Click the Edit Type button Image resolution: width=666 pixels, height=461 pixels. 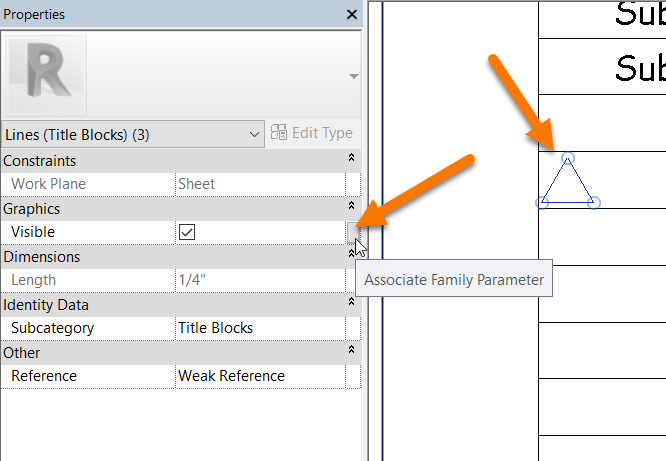[x=312, y=134]
